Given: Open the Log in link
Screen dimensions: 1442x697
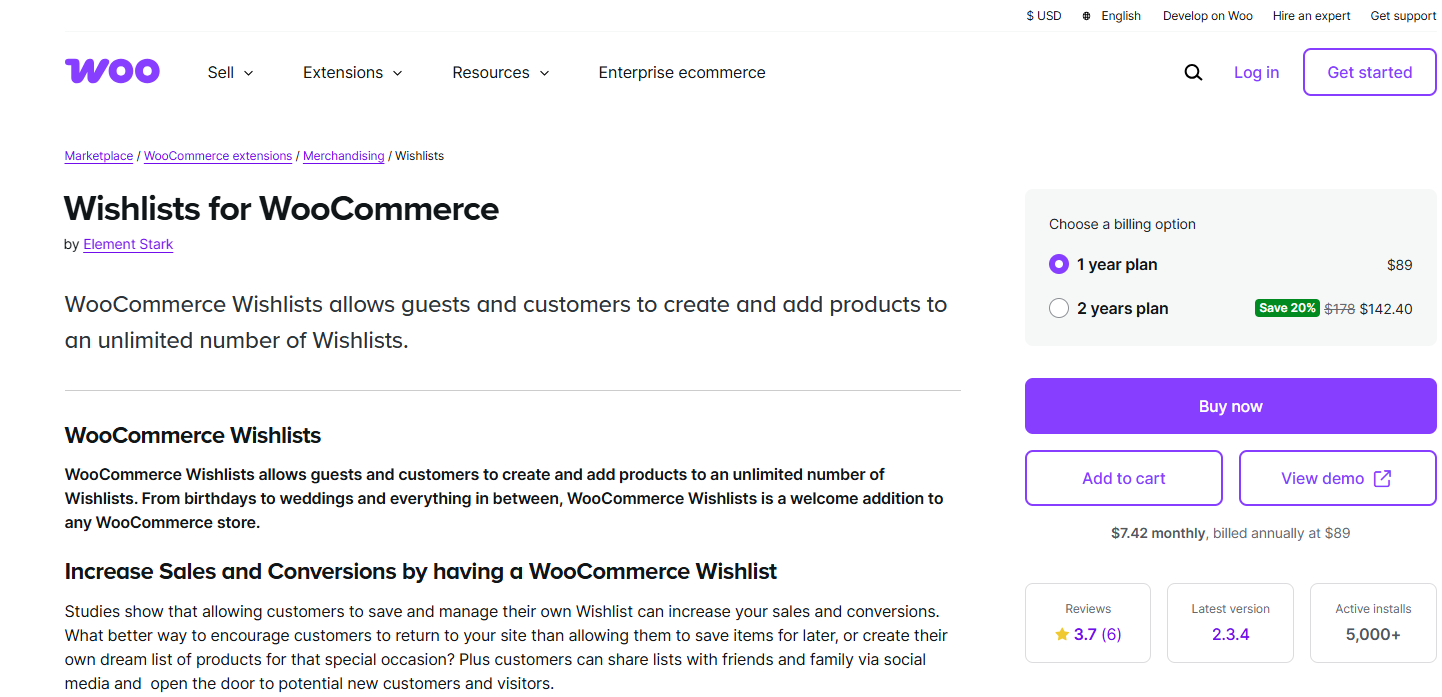Looking at the screenshot, I should tap(1256, 72).
